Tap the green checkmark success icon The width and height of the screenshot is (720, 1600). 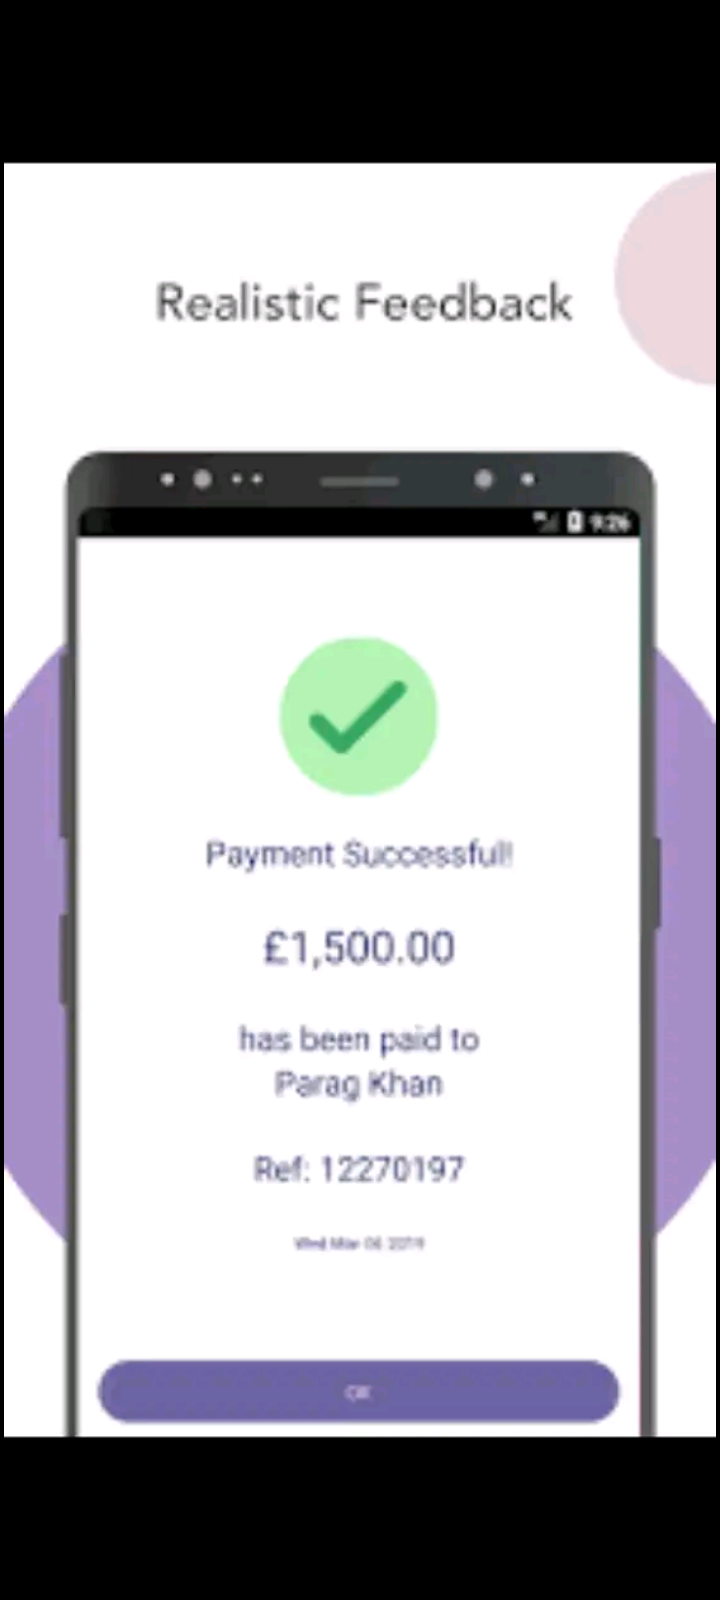pyautogui.click(x=358, y=716)
